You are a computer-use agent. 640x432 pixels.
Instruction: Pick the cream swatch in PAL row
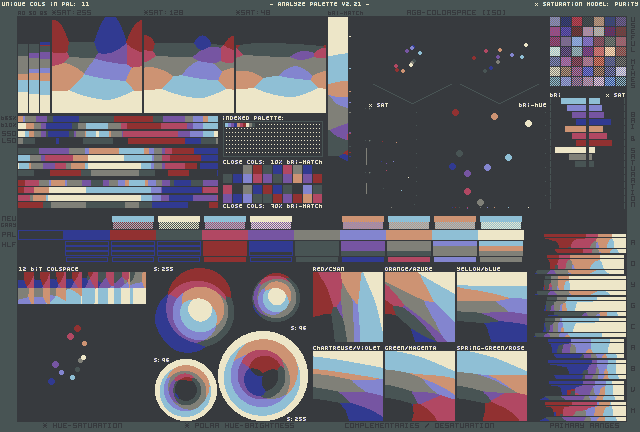coord(501,235)
